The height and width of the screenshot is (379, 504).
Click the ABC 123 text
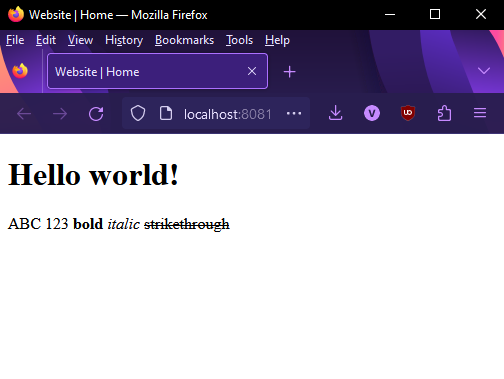pos(38,224)
